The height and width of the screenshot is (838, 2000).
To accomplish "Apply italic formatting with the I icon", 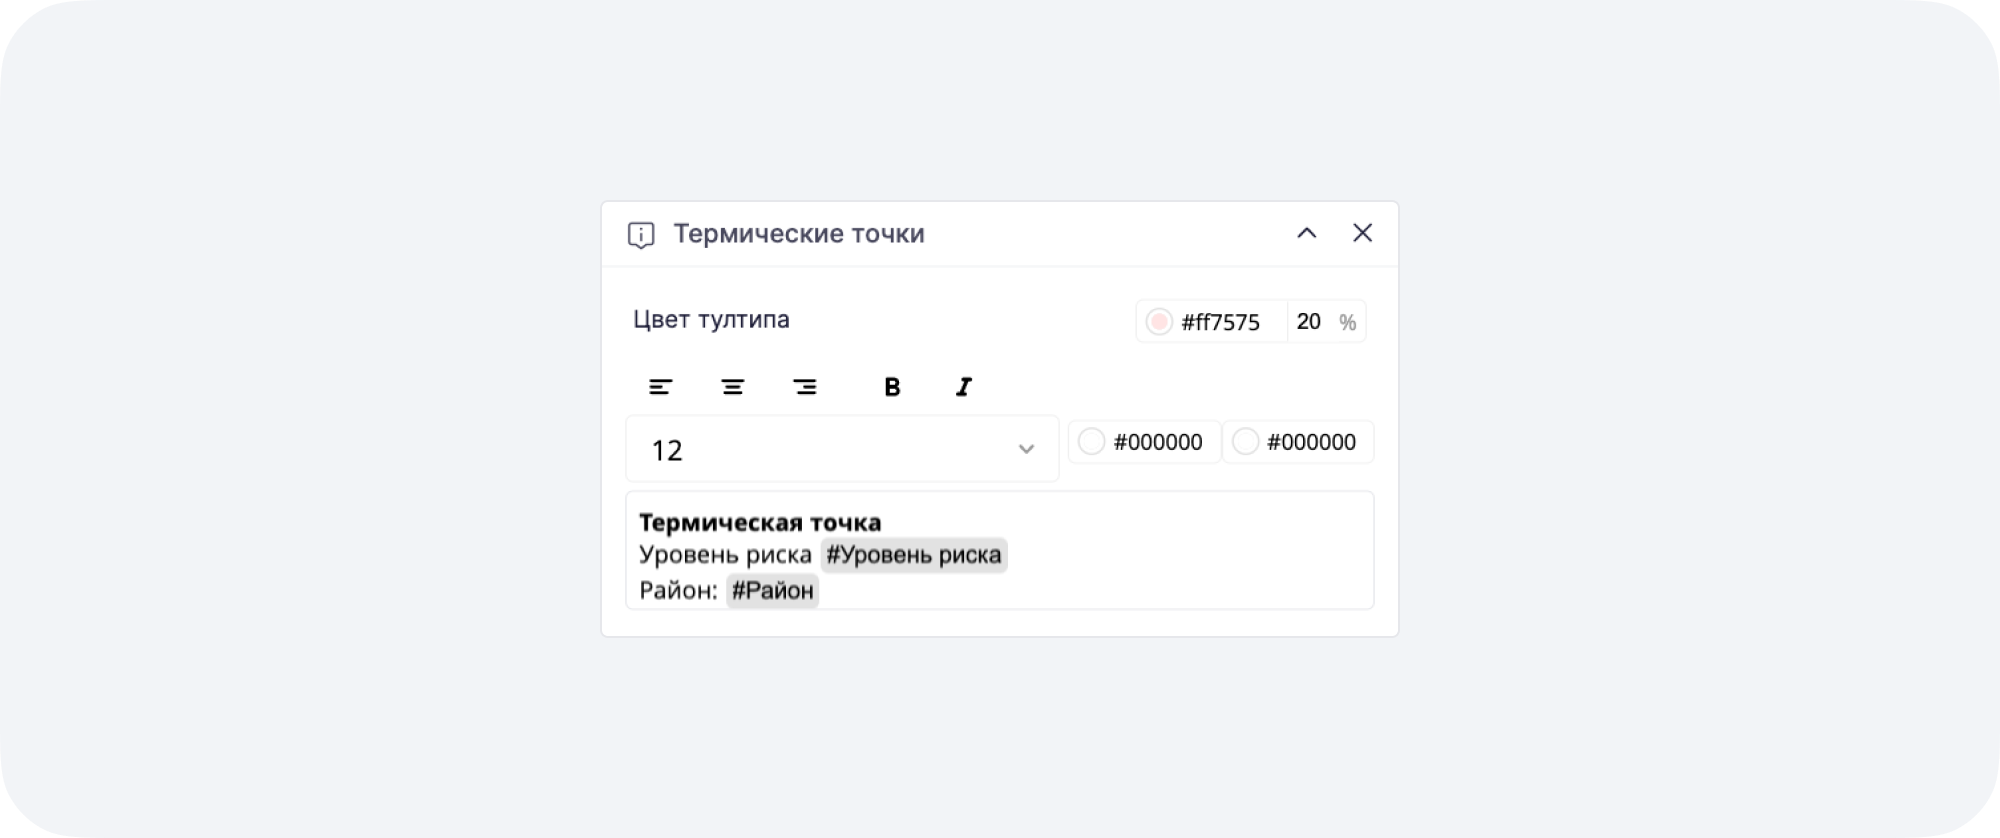I will (962, 386).
